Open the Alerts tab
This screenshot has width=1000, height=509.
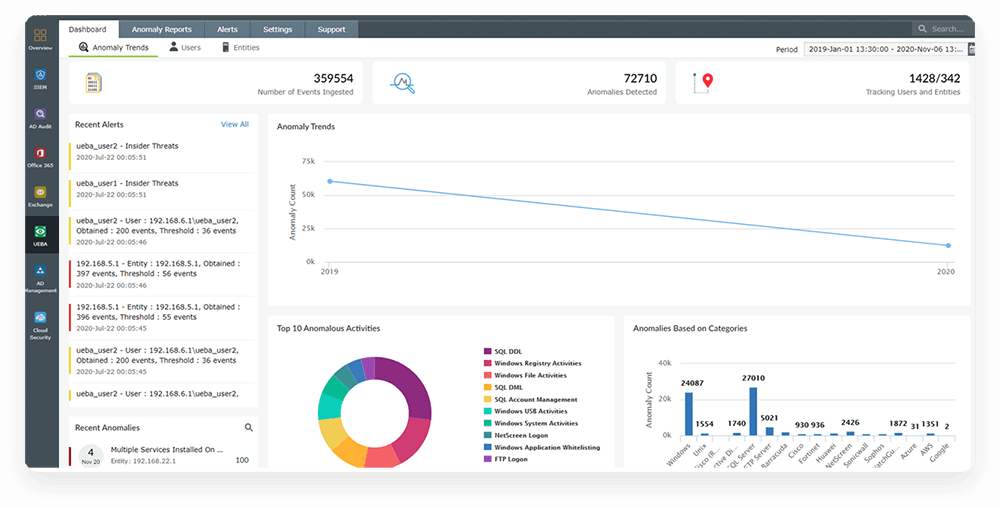pos(227,30)
